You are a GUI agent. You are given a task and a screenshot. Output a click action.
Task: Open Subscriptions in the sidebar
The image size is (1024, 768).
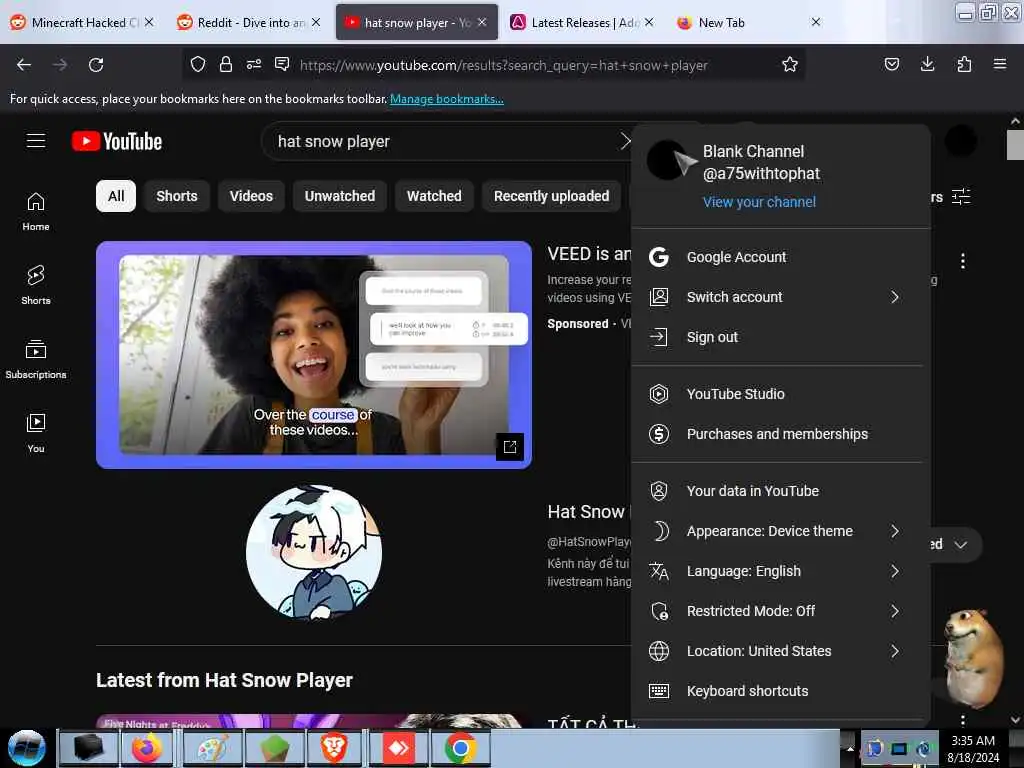tap(36, 359)
